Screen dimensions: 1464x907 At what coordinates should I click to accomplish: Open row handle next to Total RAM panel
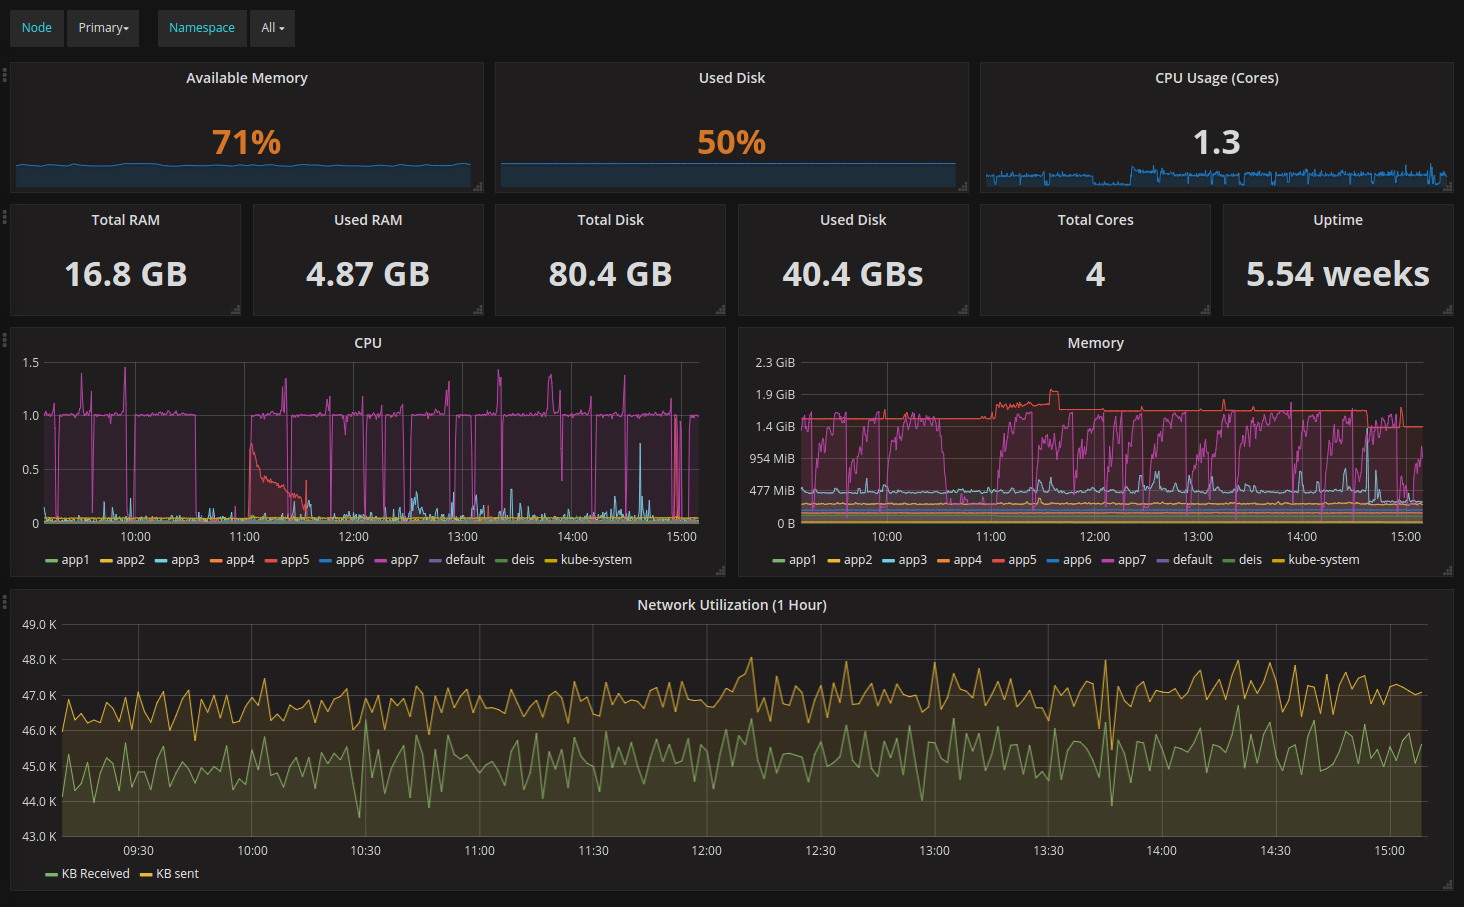(5, 217)
